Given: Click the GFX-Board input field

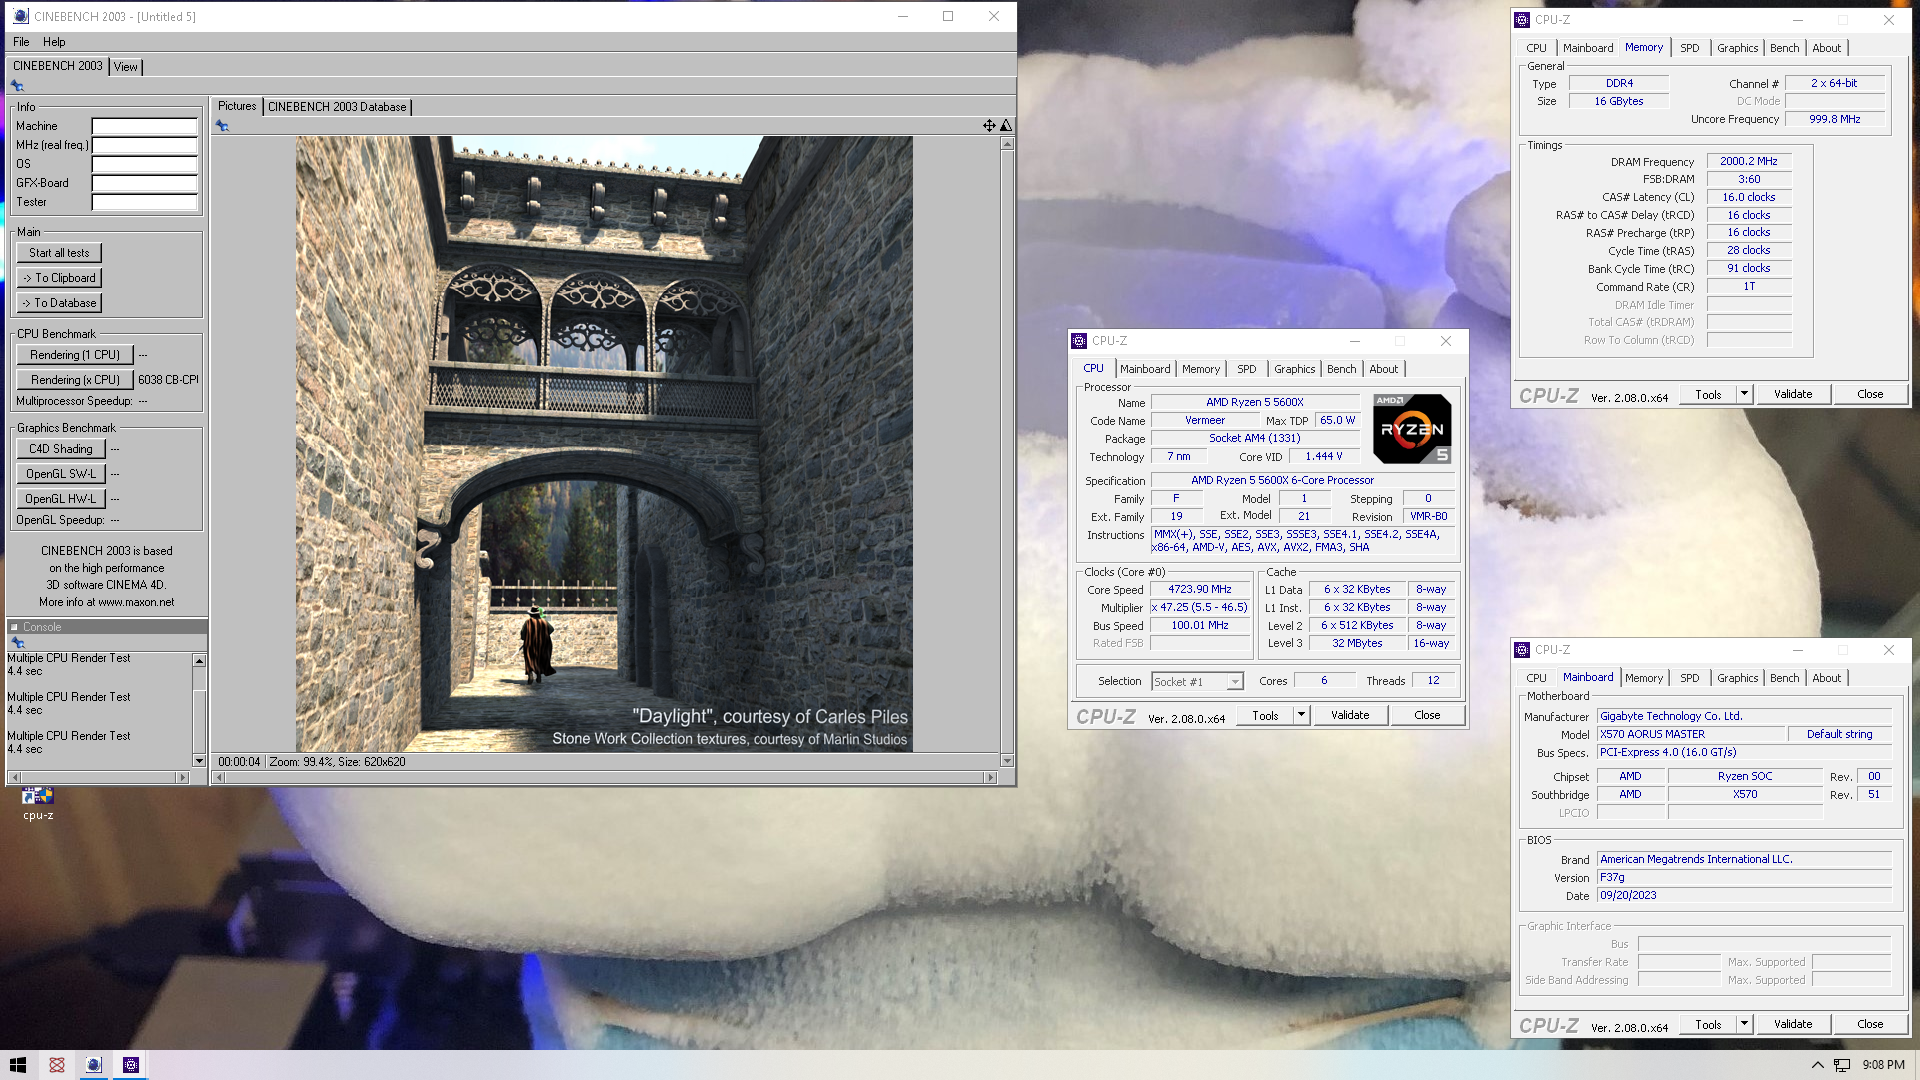Looking at the screenshot, I should point(145,183).
